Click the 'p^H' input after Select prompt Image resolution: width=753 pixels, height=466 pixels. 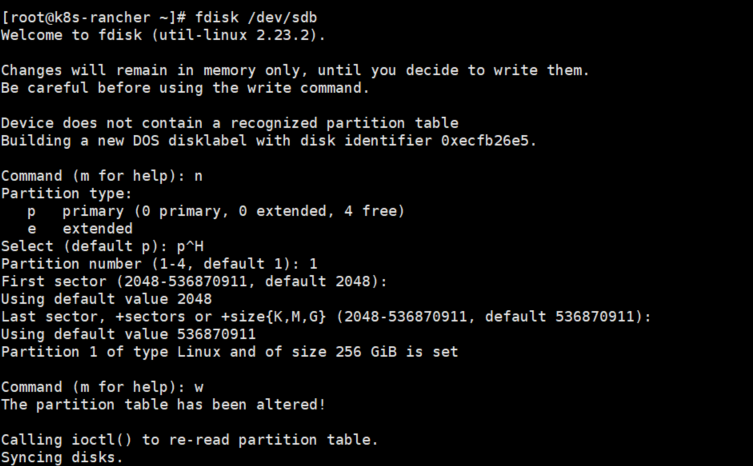(x=190, y=246)
